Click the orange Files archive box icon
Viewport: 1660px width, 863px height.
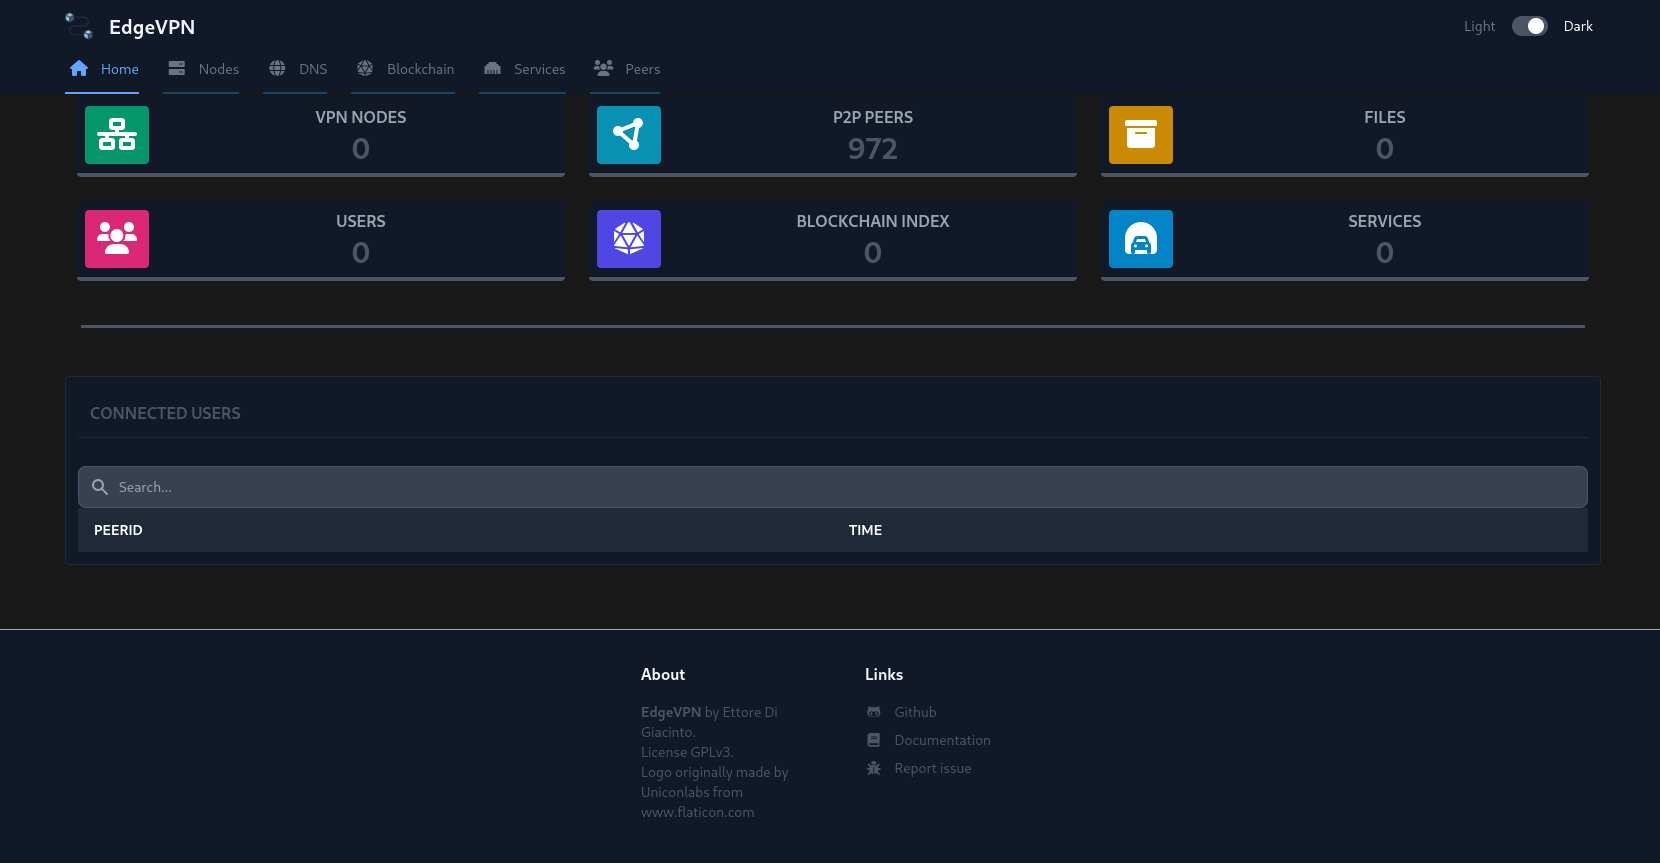(1141, 135)
